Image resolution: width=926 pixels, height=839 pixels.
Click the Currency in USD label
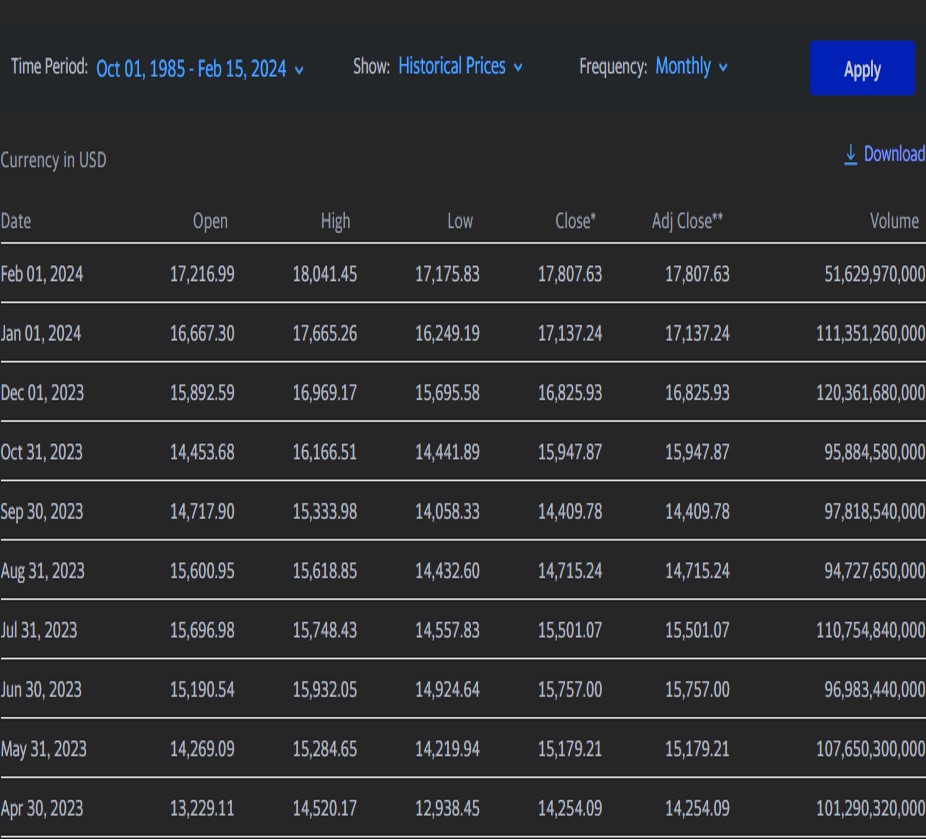click(53, 160)
